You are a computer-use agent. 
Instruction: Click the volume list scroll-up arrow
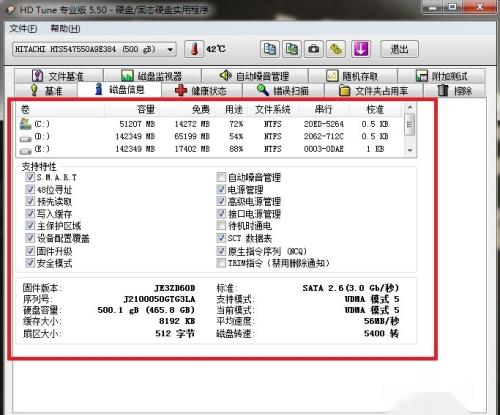[x=410, y=108]
